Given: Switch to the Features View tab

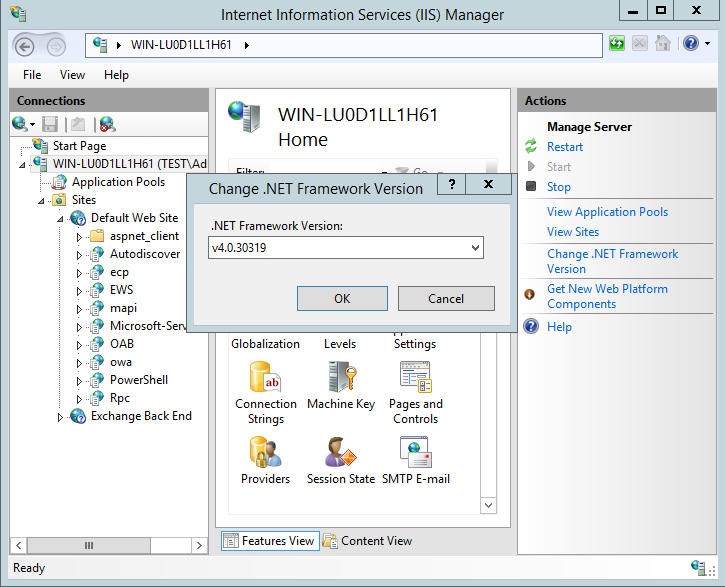Looking at the screenshot, I should [x=270, y=541].
